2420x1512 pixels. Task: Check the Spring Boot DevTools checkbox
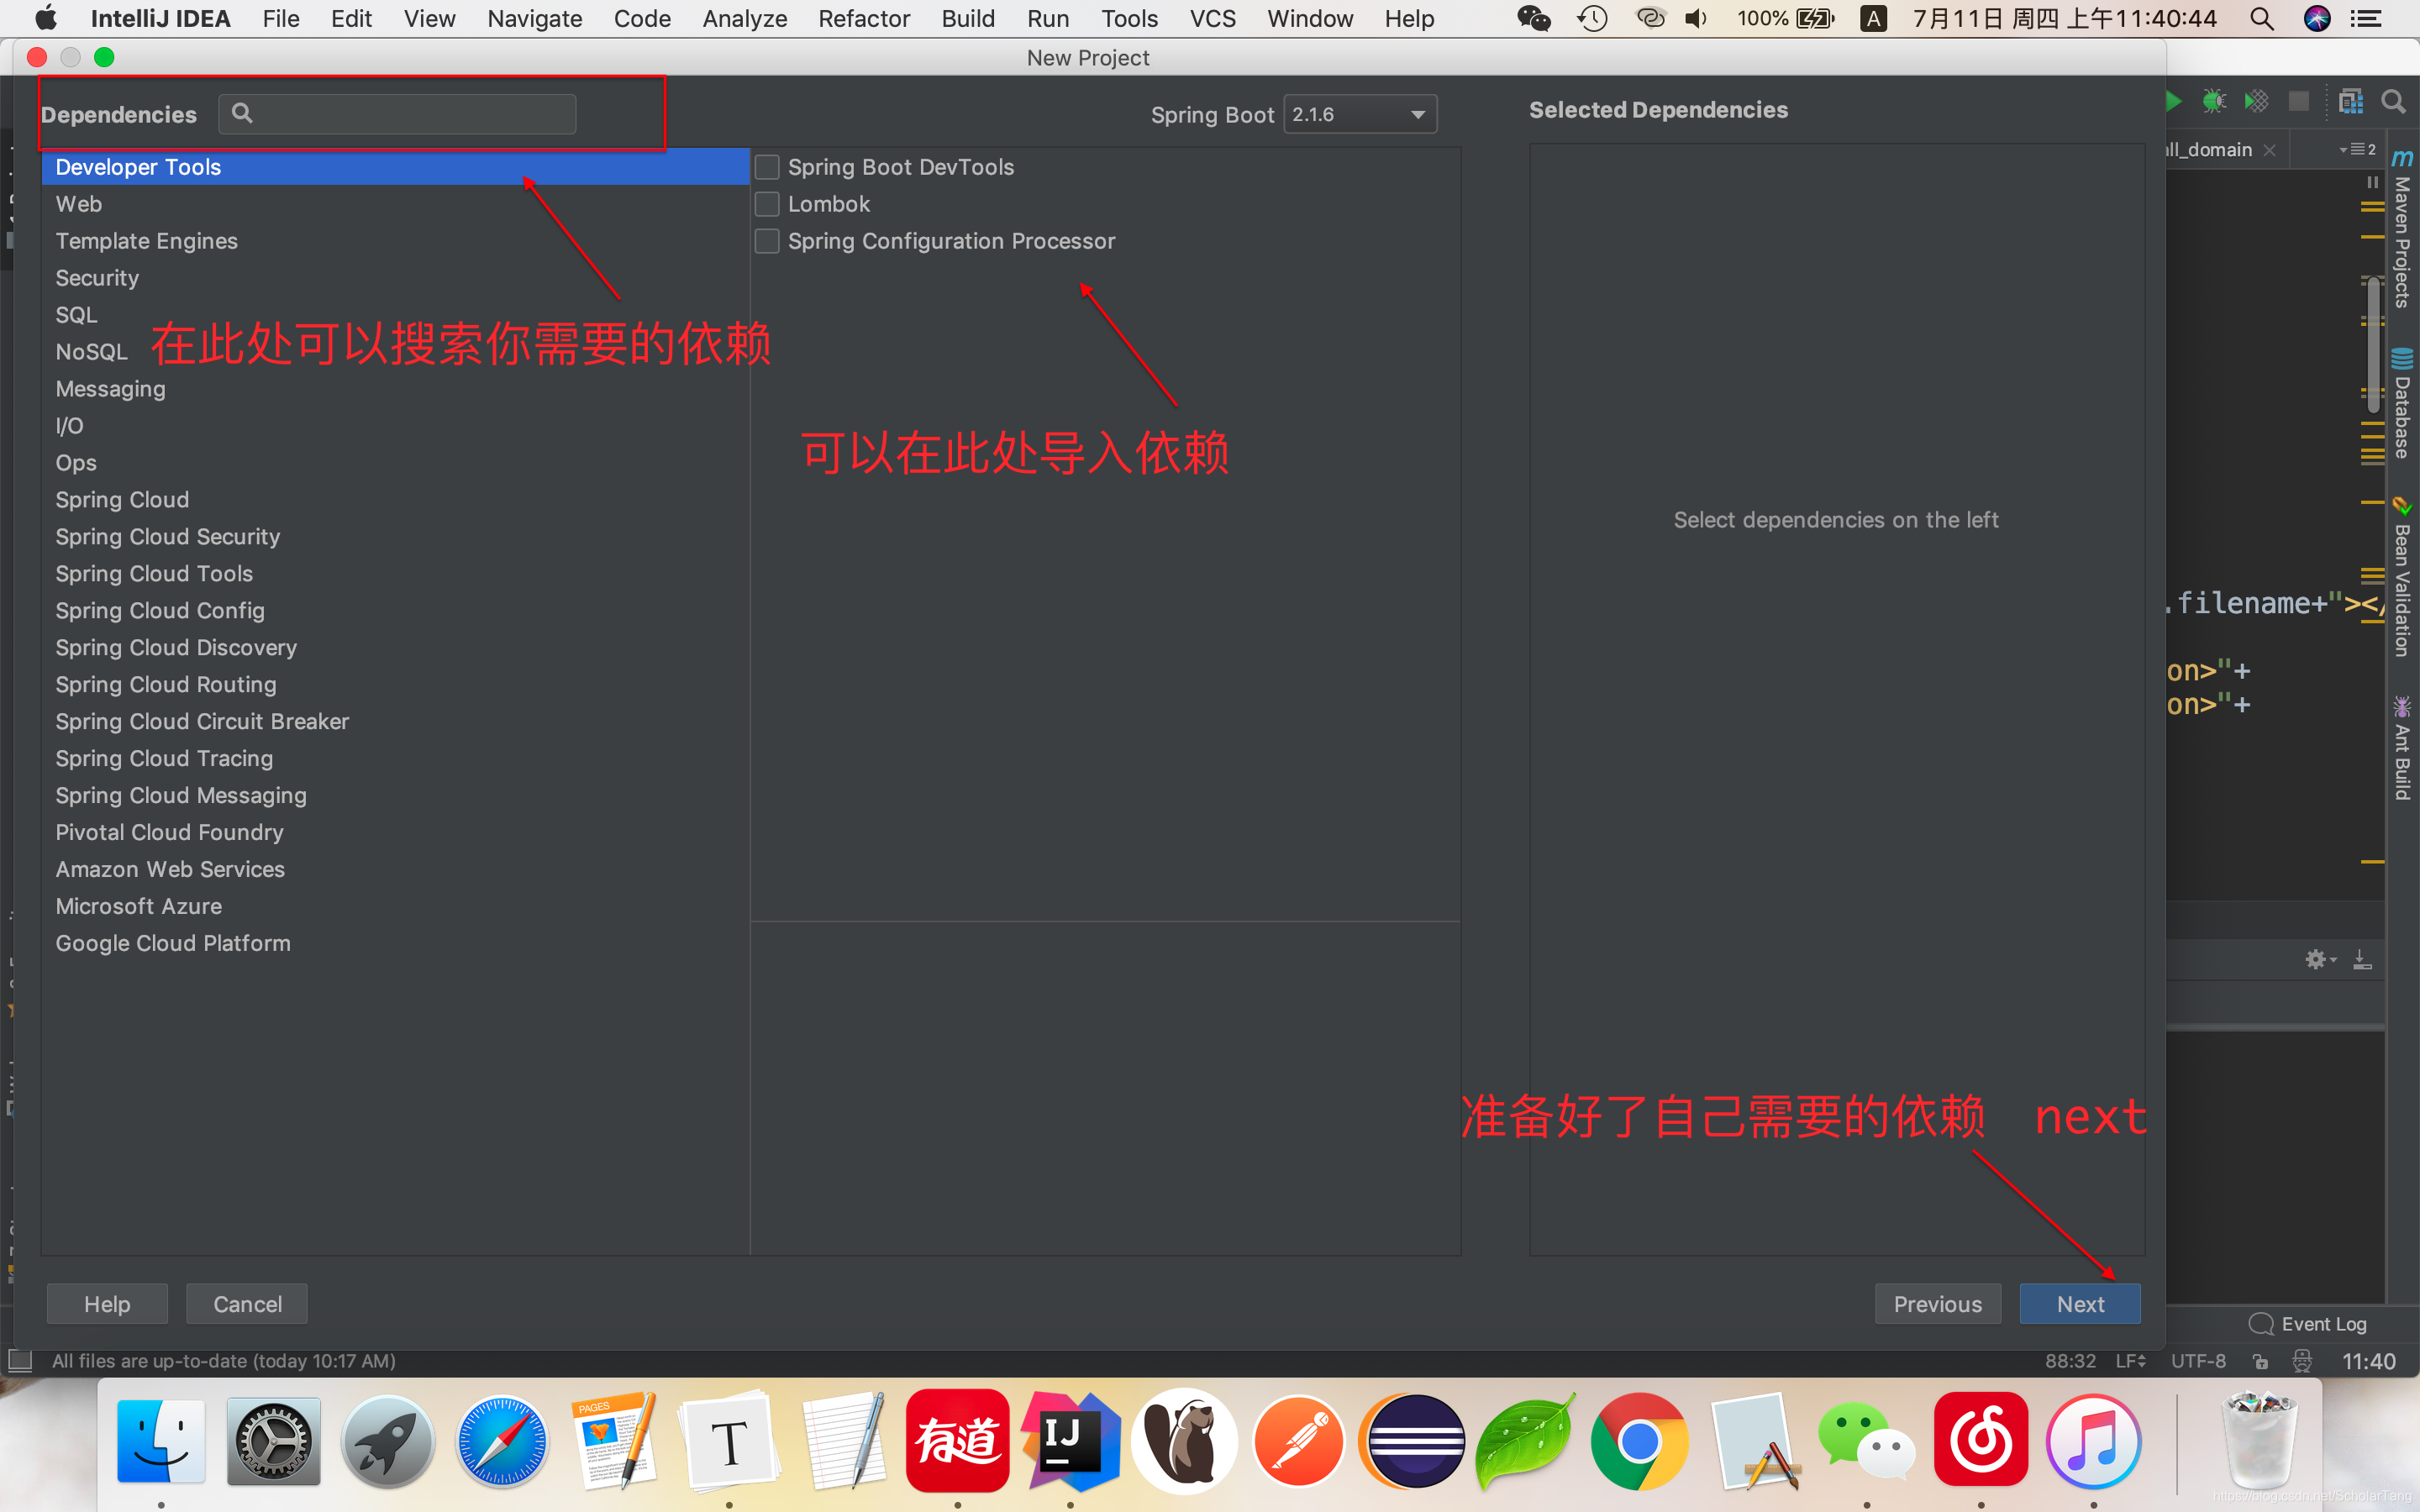pos(767,167)
